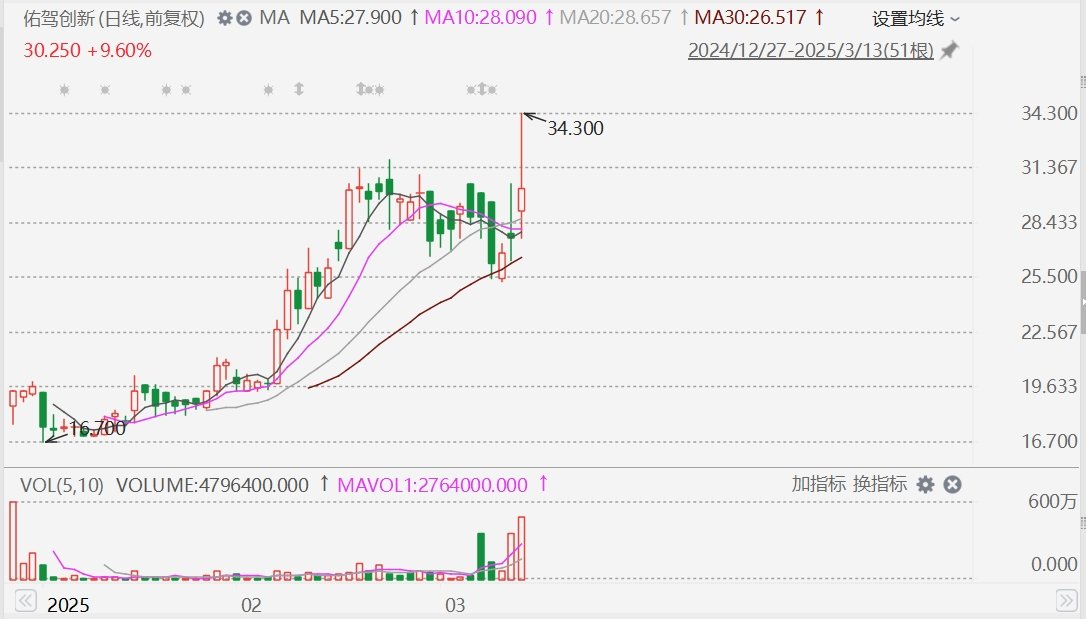Select the MA5:27.900 legend value
The width and height of the screenshot is (1086, 619).
pos(350,17)
